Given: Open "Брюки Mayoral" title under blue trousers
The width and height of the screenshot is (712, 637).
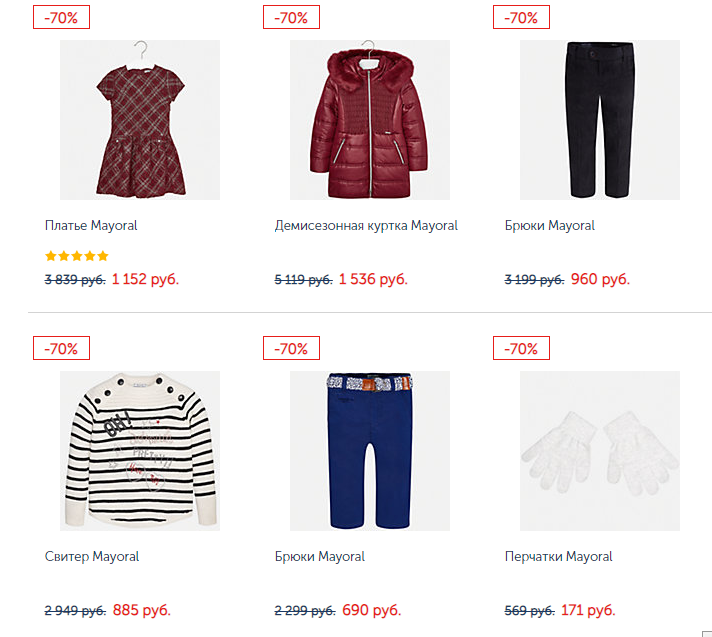Looking at the screenshot, I should pos(319,557).
